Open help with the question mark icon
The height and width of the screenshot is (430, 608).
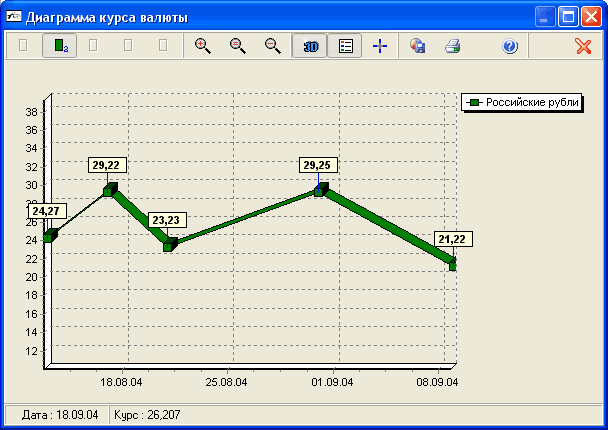[x=510, y=46]
